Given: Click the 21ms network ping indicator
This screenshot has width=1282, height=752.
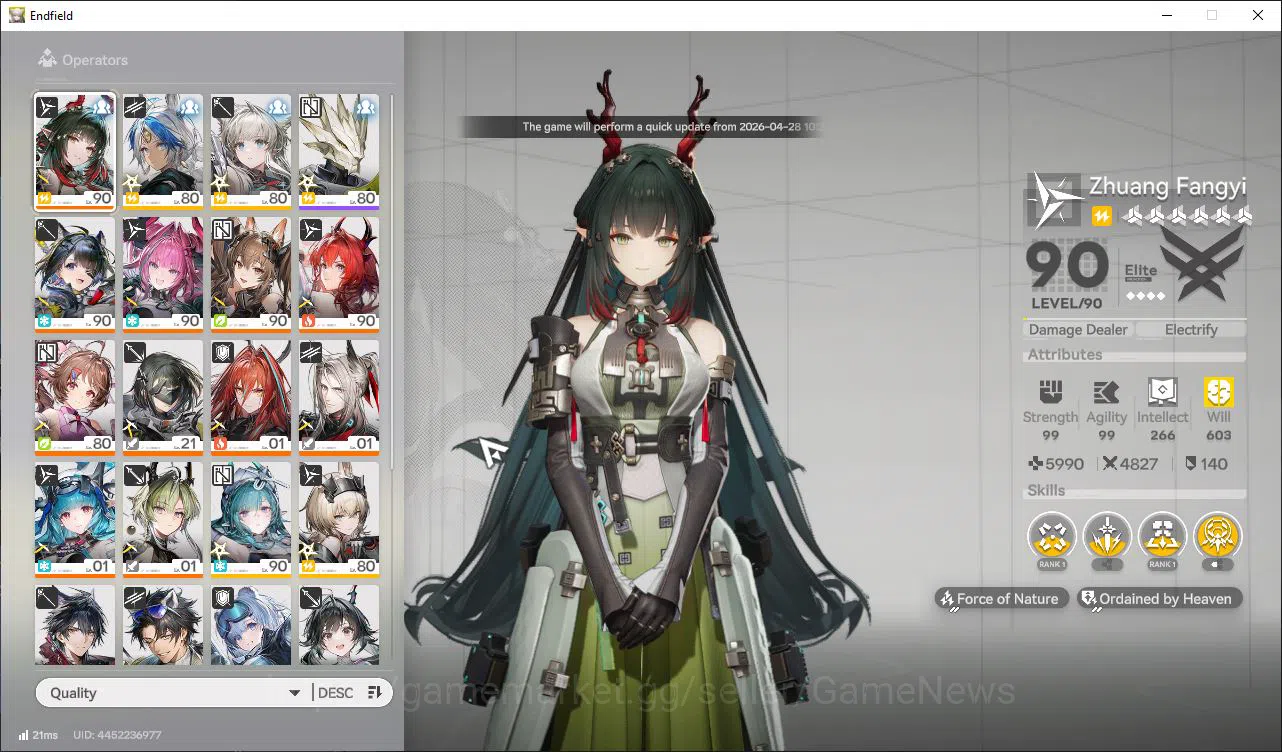Looking at the screenshot, I should pos(37,735).
